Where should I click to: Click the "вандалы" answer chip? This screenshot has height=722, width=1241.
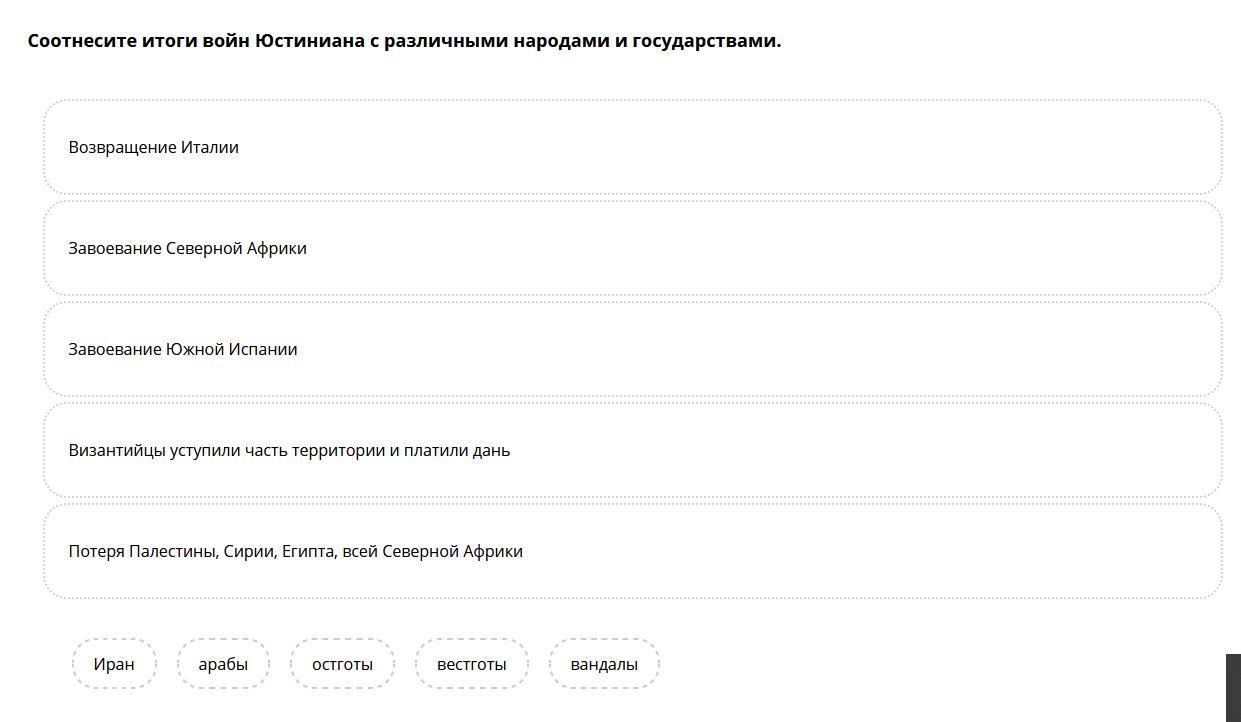click(x=604, y=664)
